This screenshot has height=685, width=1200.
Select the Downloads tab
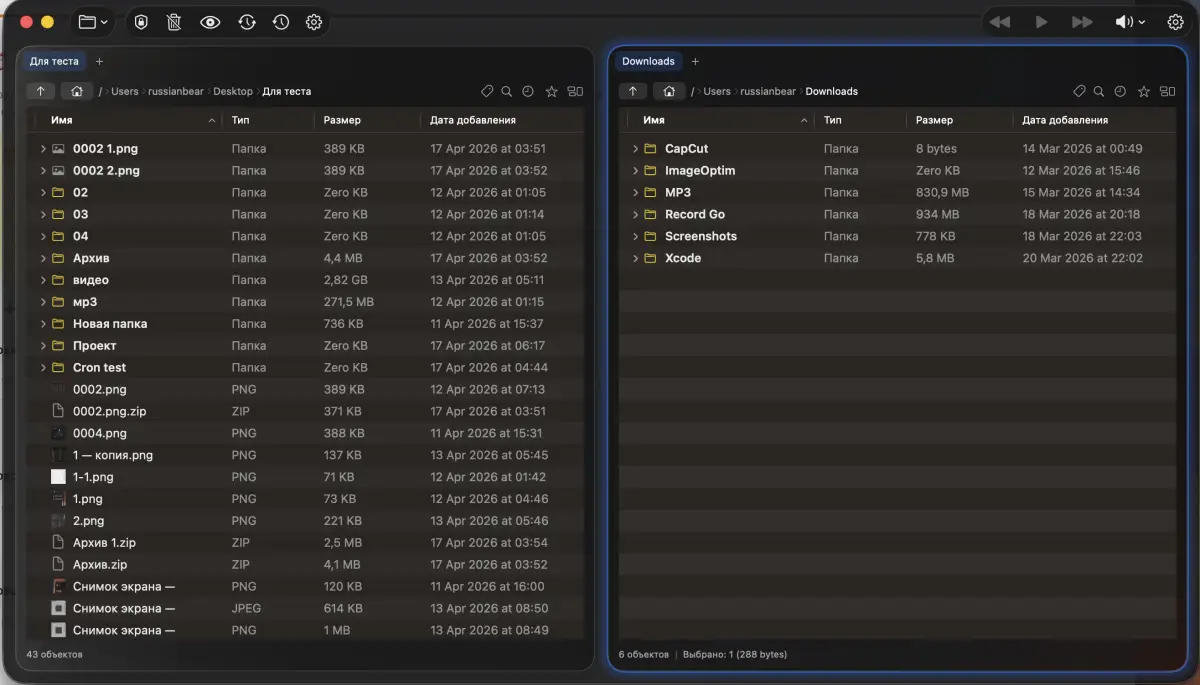648,61
